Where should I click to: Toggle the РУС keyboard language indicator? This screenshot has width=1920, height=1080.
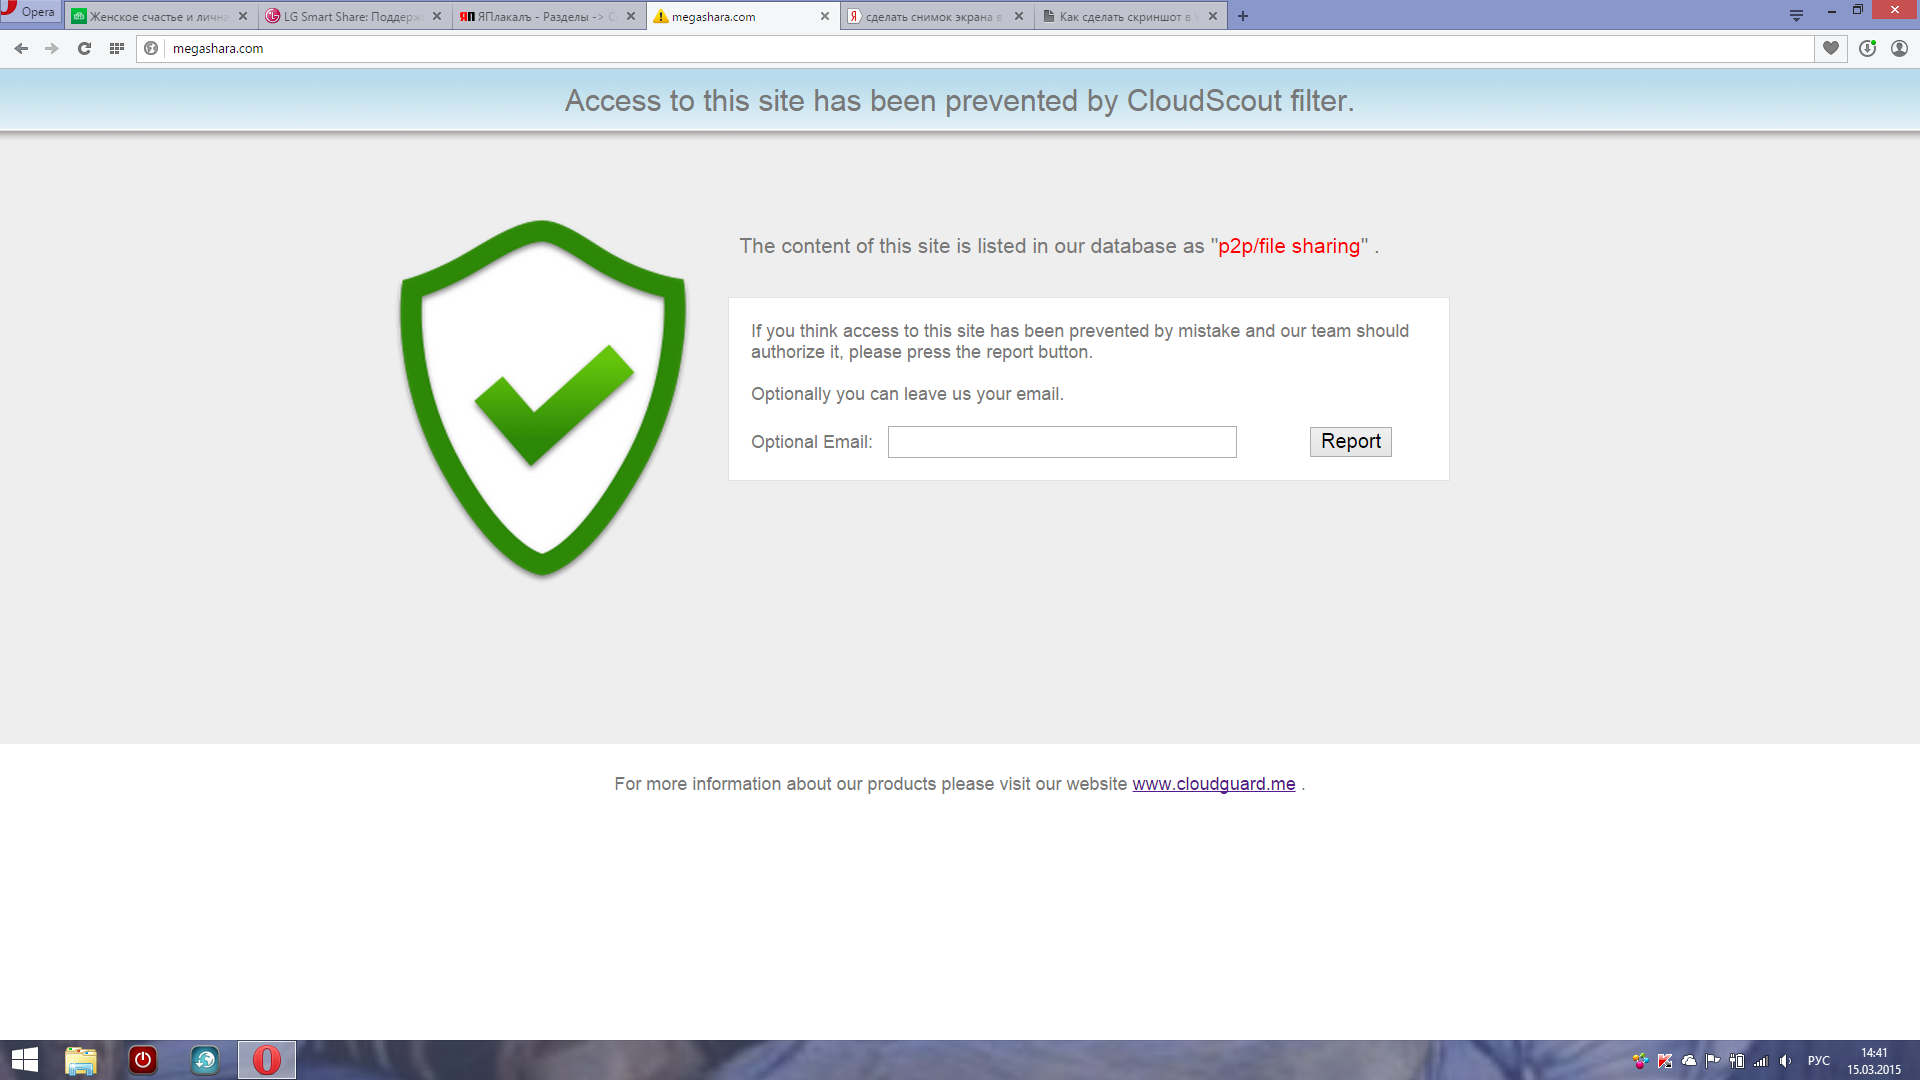tap(1819, 1061)
